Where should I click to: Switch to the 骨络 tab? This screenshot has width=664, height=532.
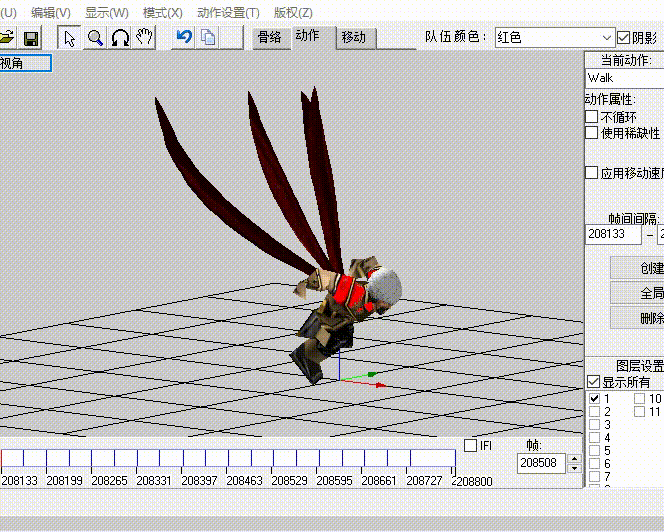tap(270, 38)
